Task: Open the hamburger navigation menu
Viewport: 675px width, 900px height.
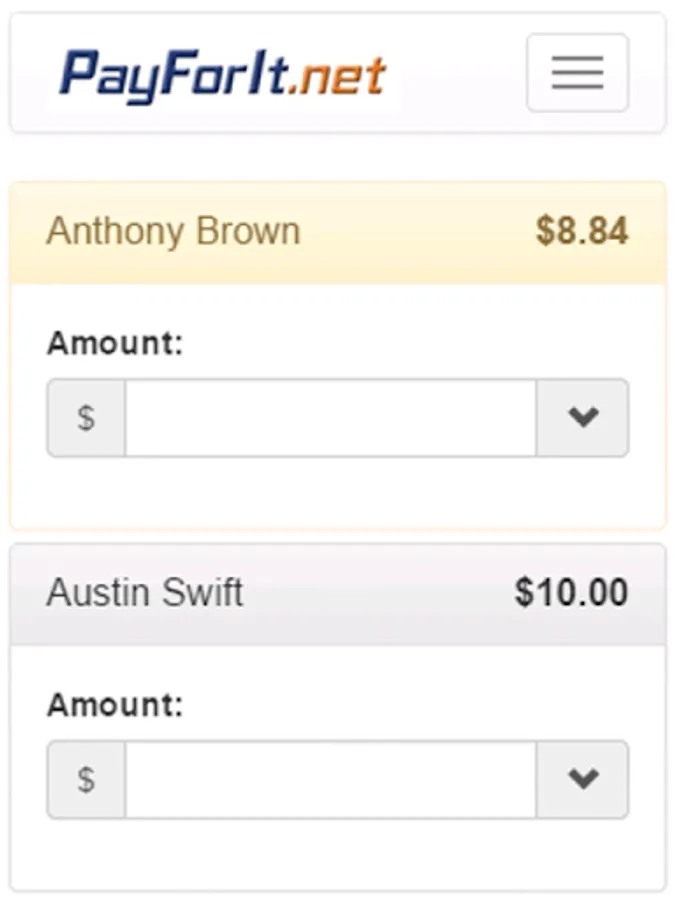Action: pos(577,72)
